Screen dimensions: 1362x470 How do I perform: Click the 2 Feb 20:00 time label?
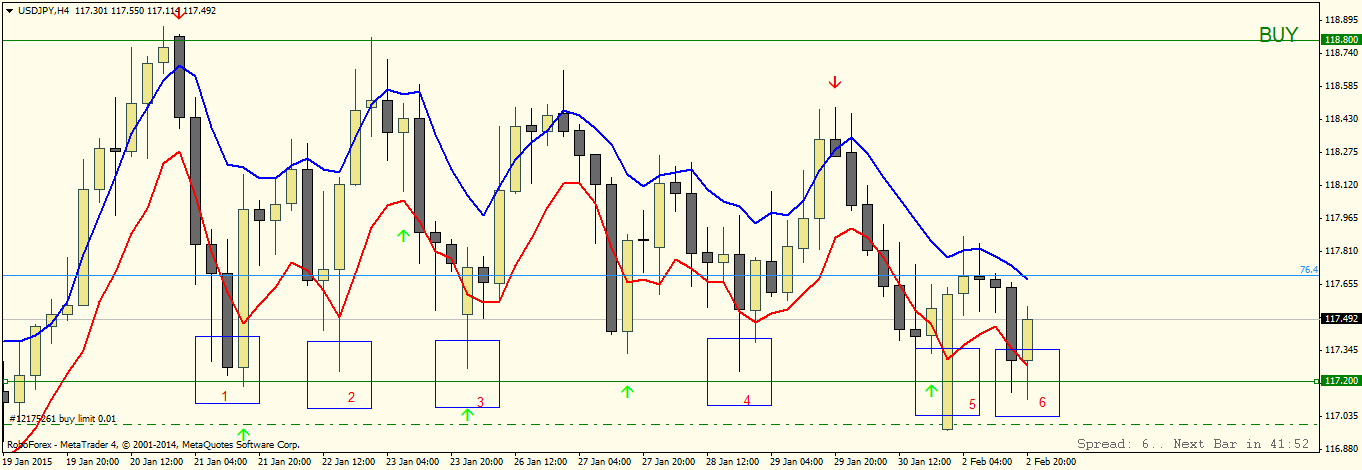click(1052, 462)
